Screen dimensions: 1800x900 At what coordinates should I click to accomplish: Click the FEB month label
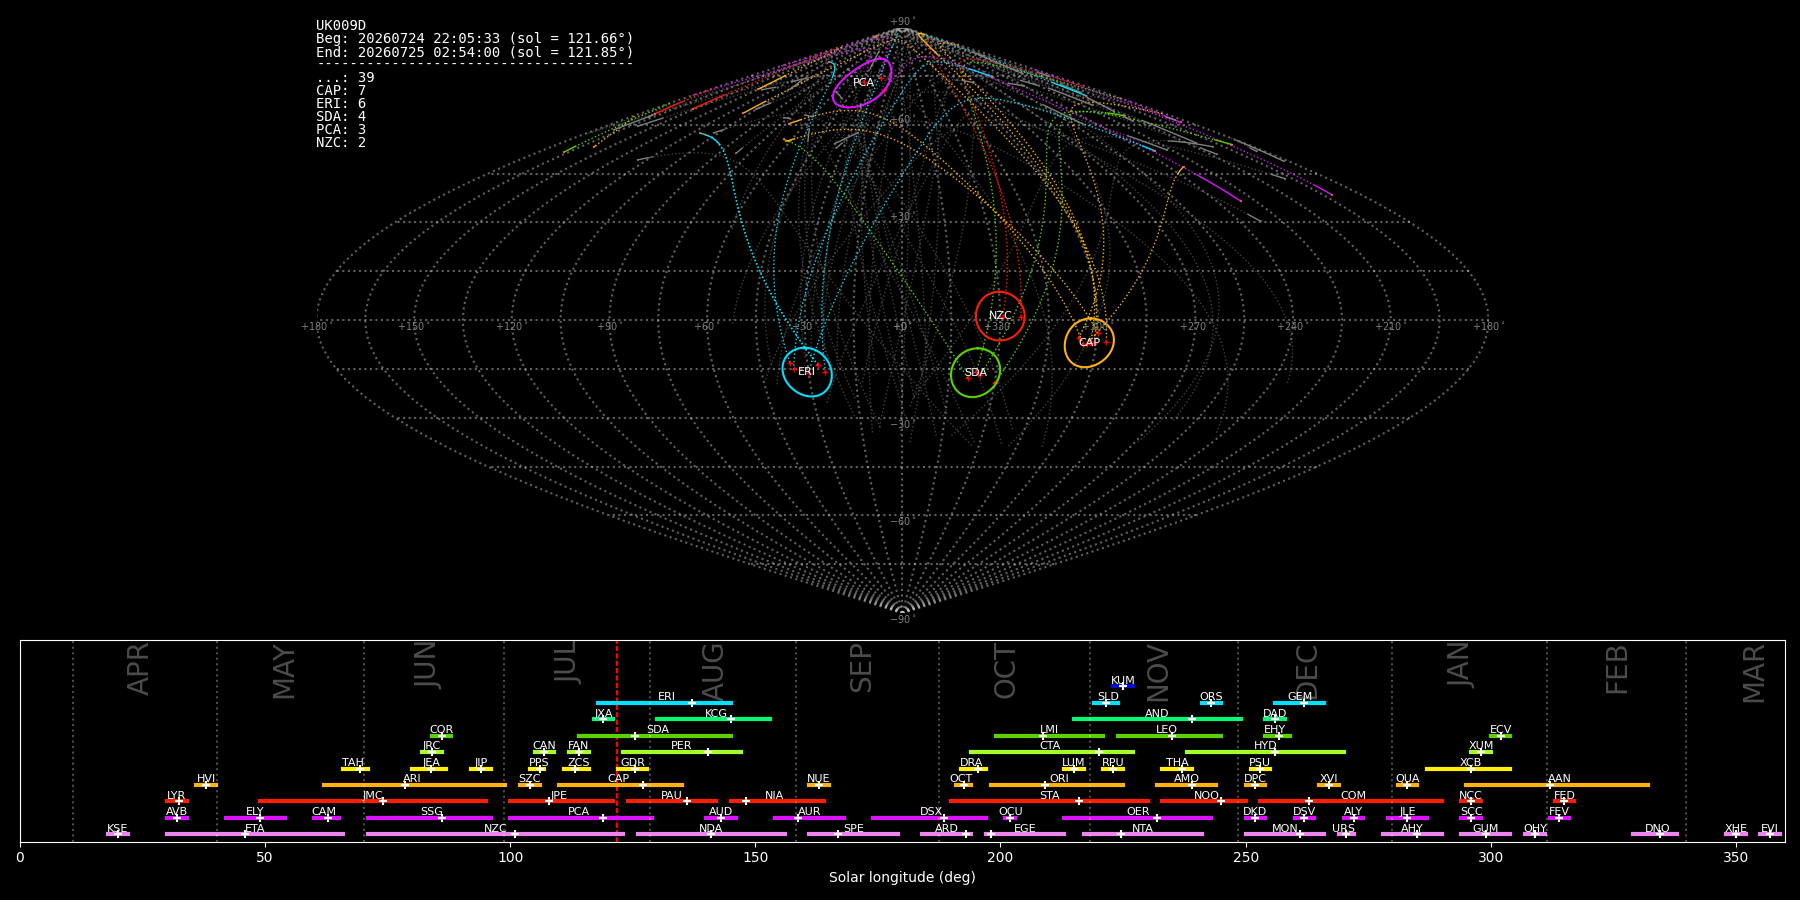click(1617, 670)
